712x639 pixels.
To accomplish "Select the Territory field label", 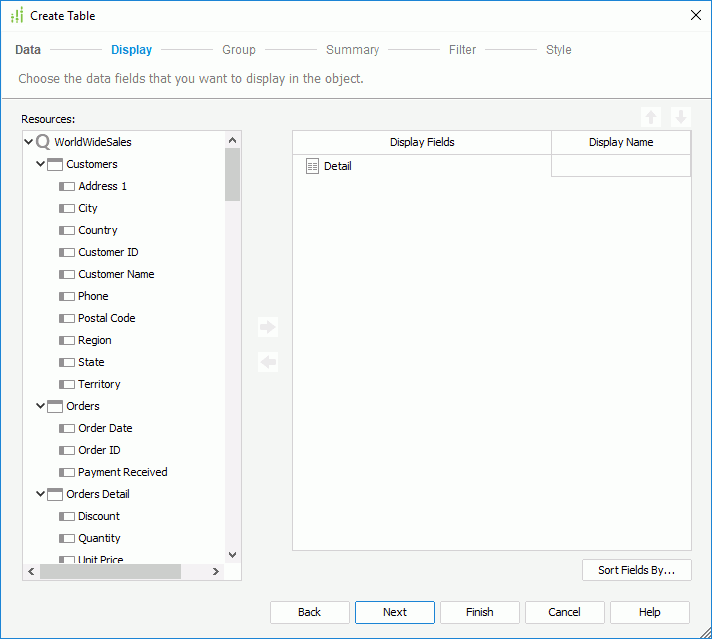I will click(99, 384).
